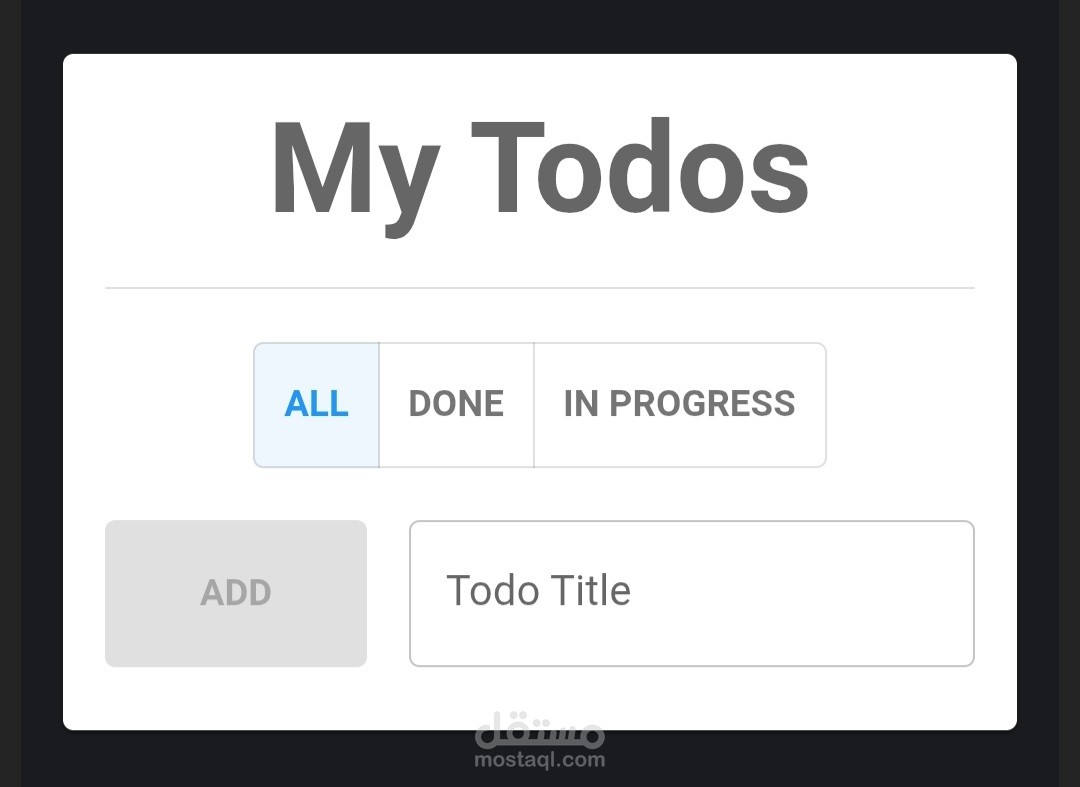Click the greyed-out ADD label
The width and height of the screenshot is (1080, 787).
click(x=236, y=593)
